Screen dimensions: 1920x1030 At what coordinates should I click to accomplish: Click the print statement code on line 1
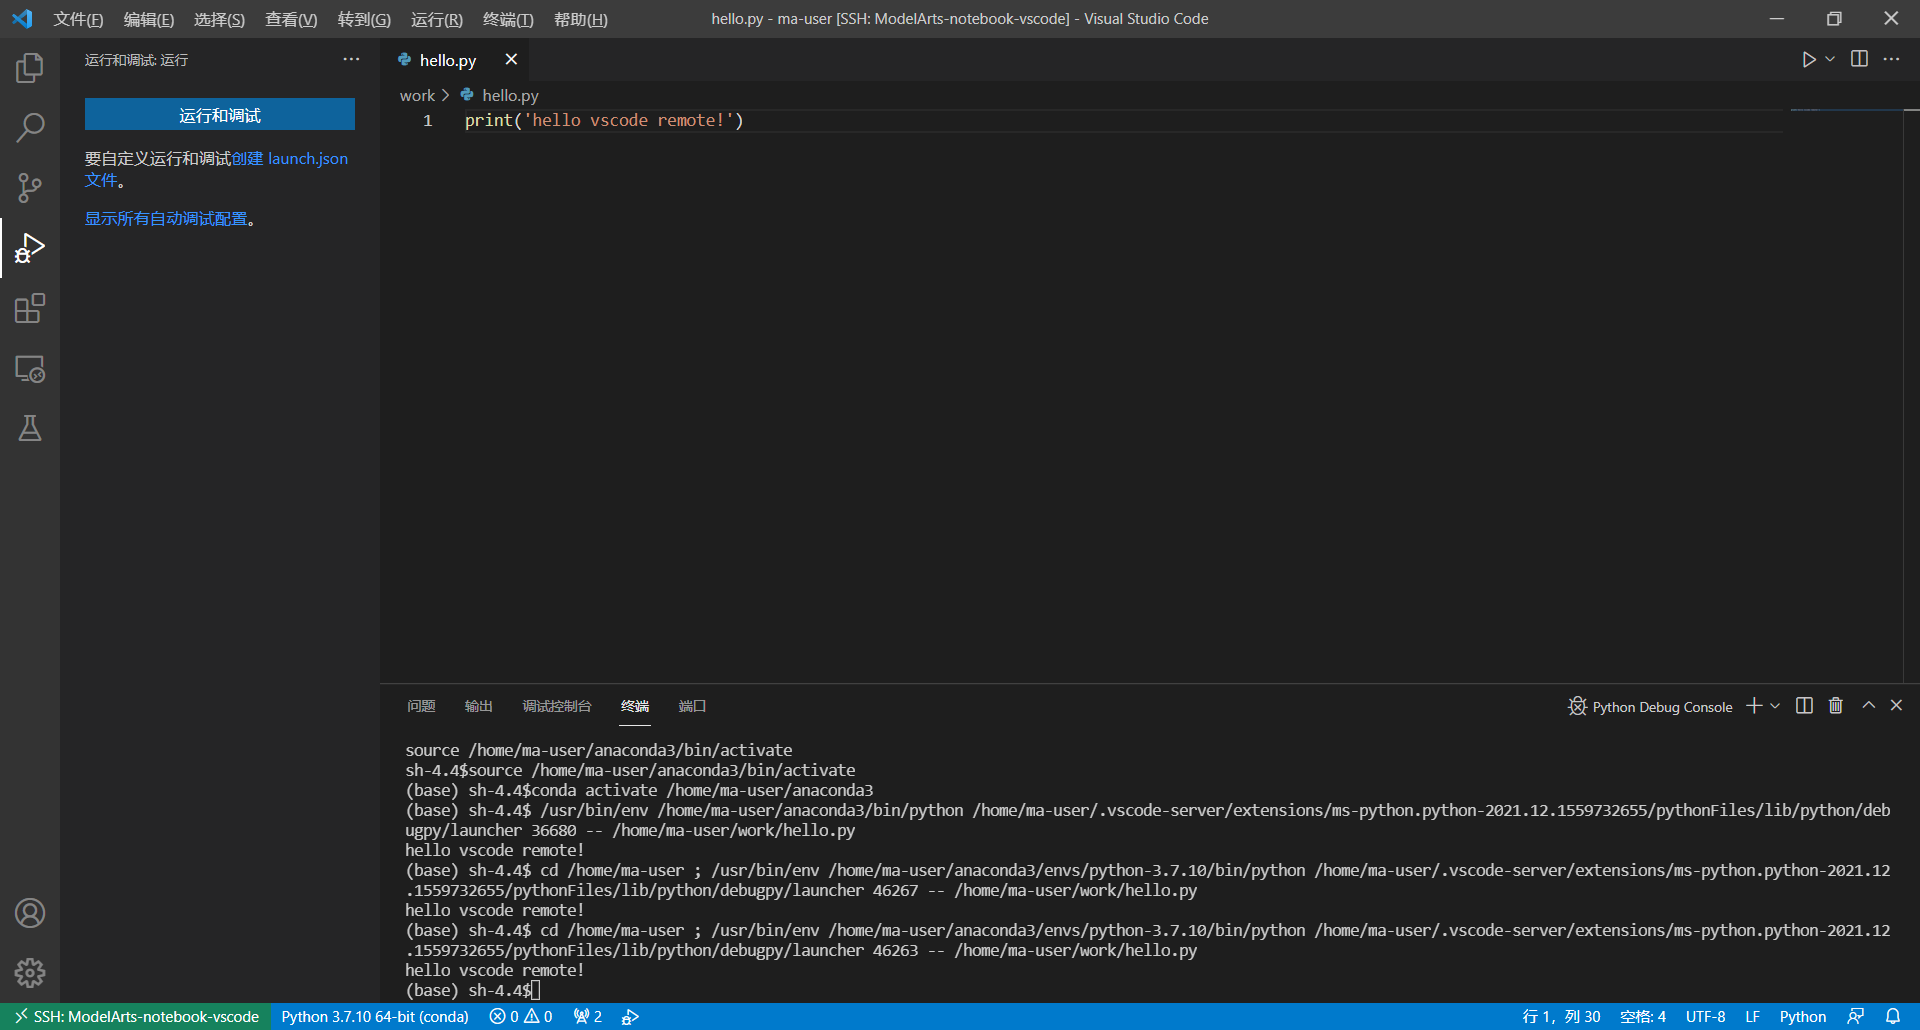[604, 121]
